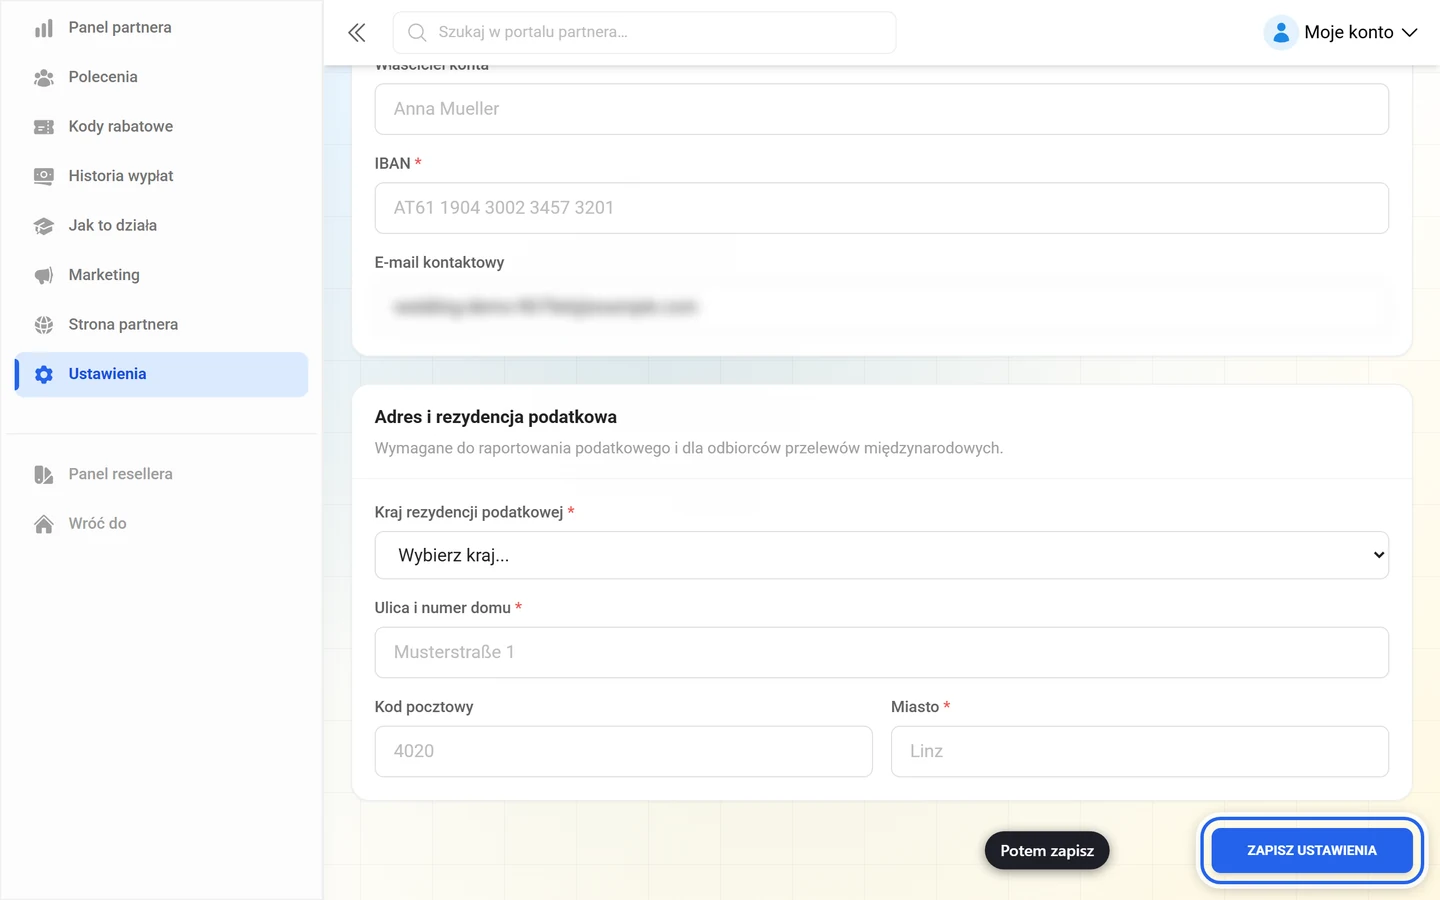Click the Panel resellera icon

coord(44,474)
